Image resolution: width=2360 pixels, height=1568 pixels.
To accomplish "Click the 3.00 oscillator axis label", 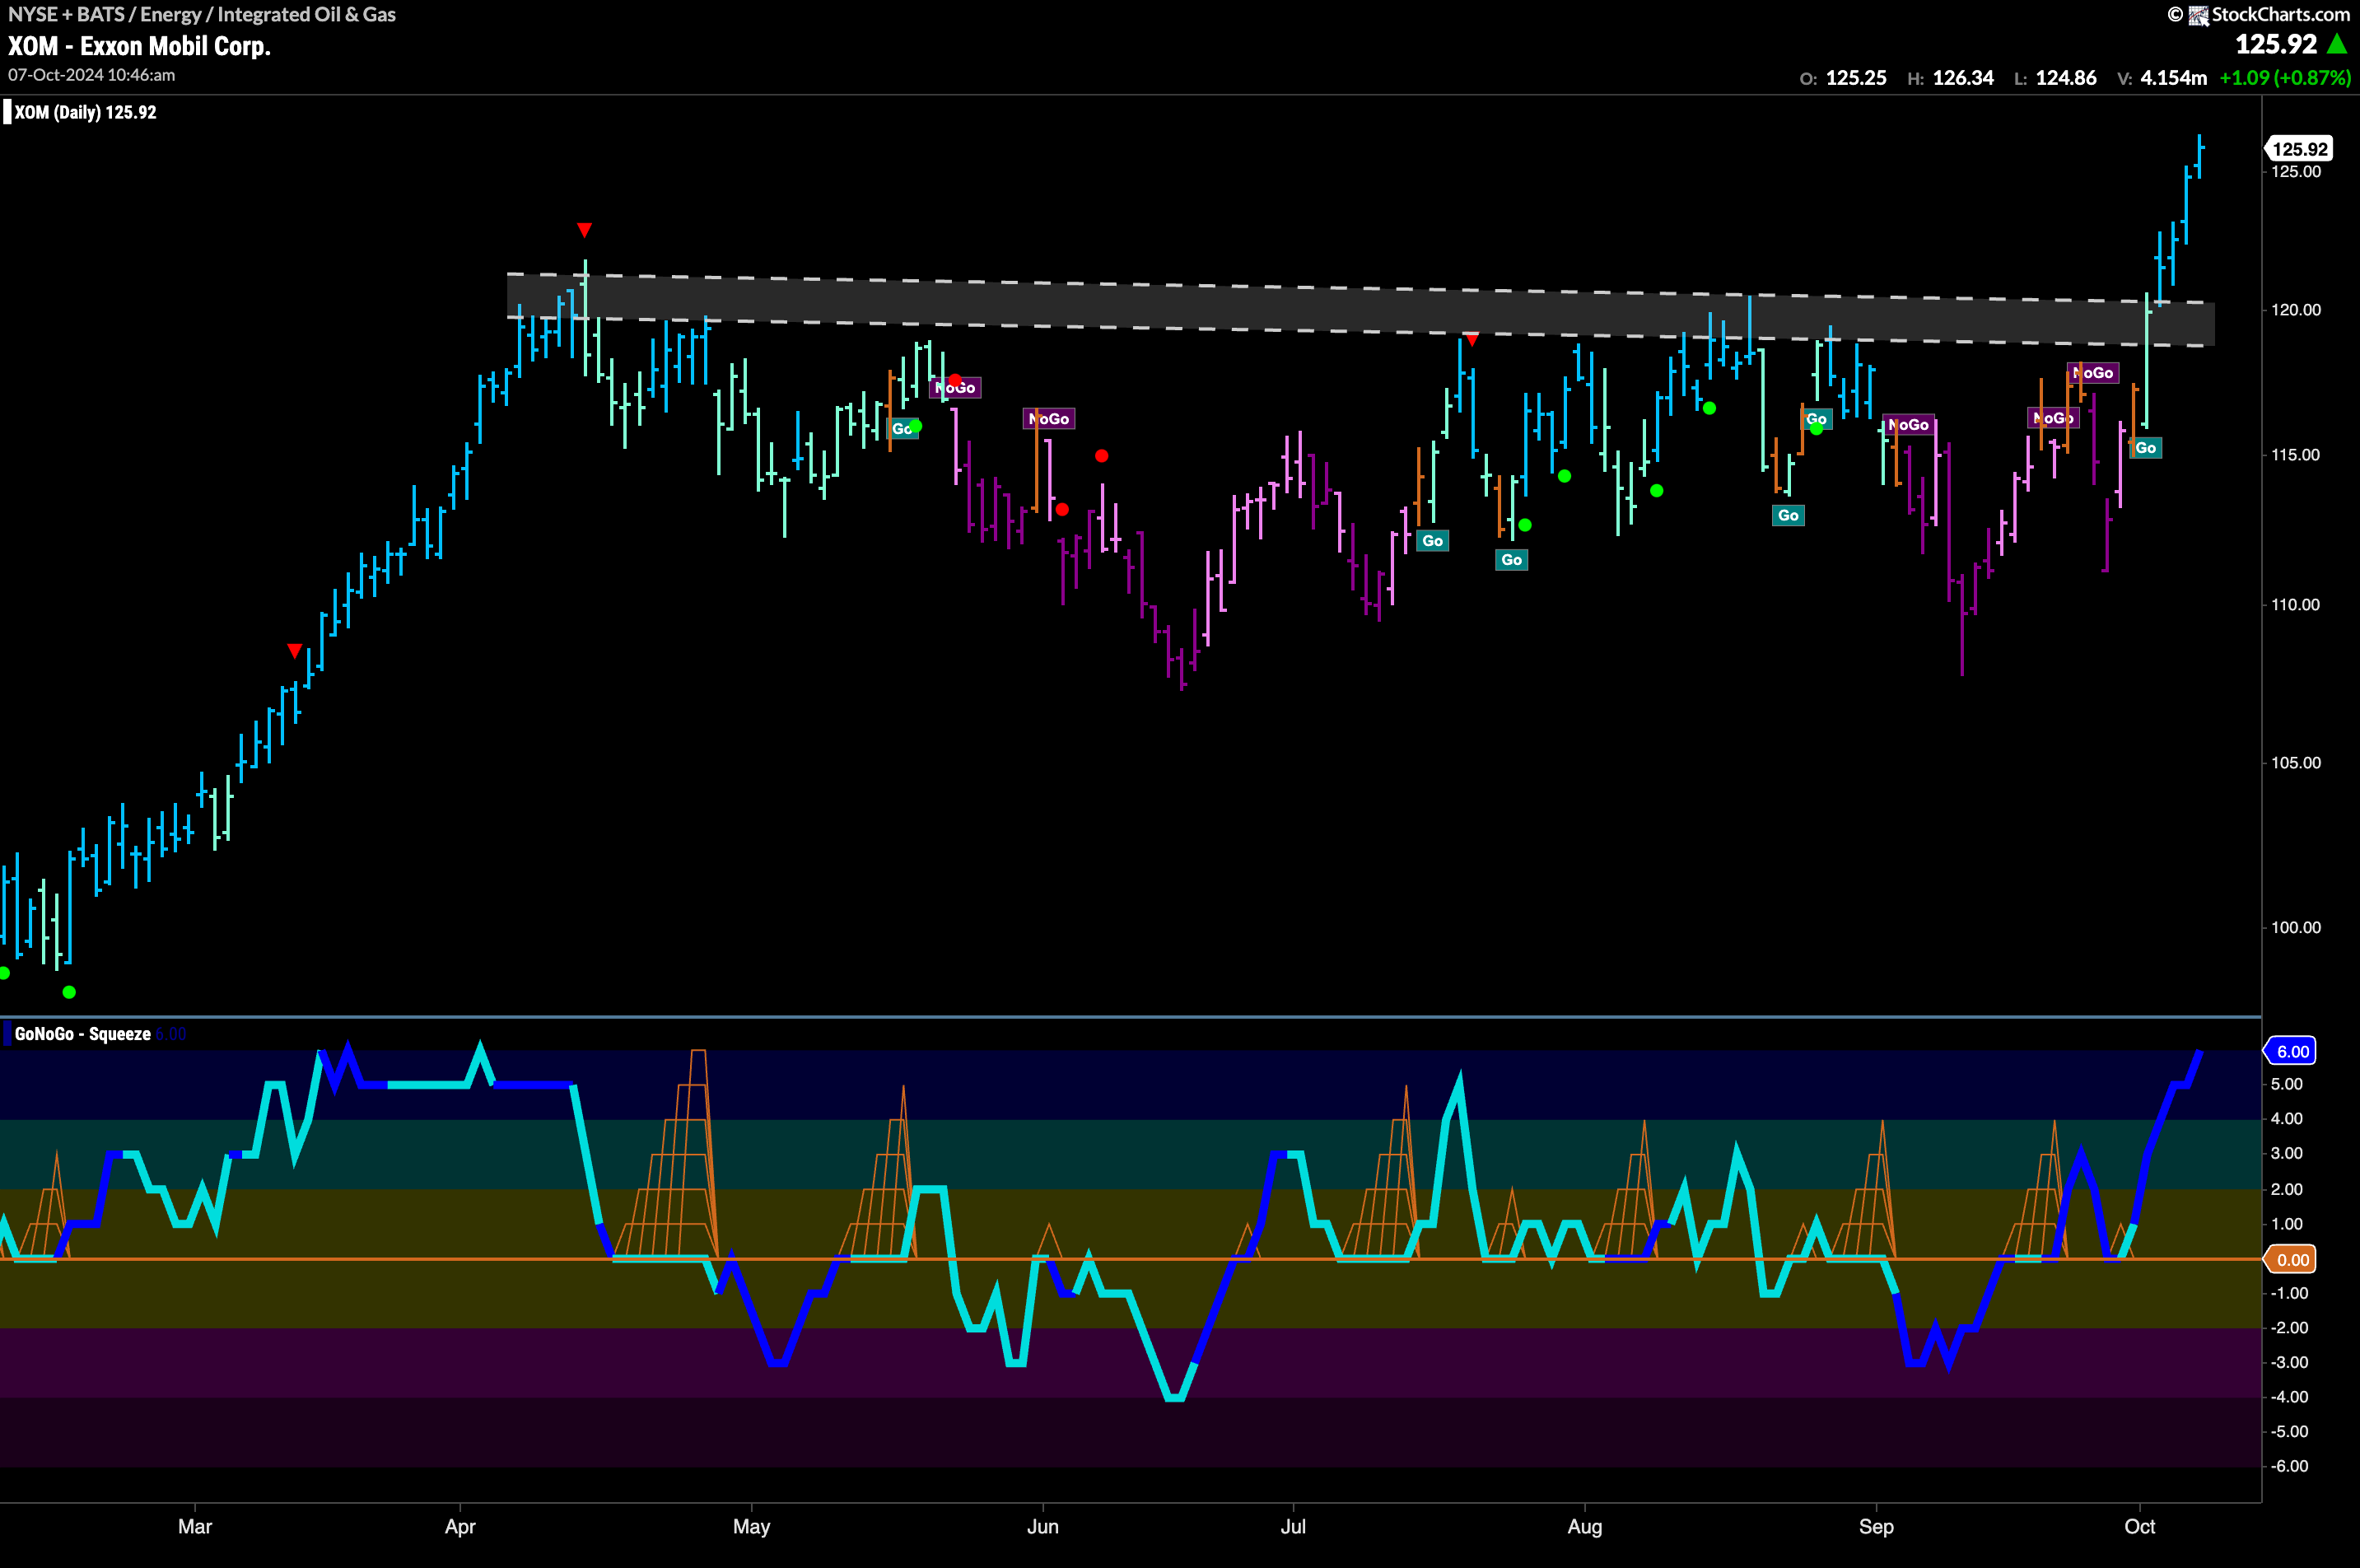I will 2287,1154.
